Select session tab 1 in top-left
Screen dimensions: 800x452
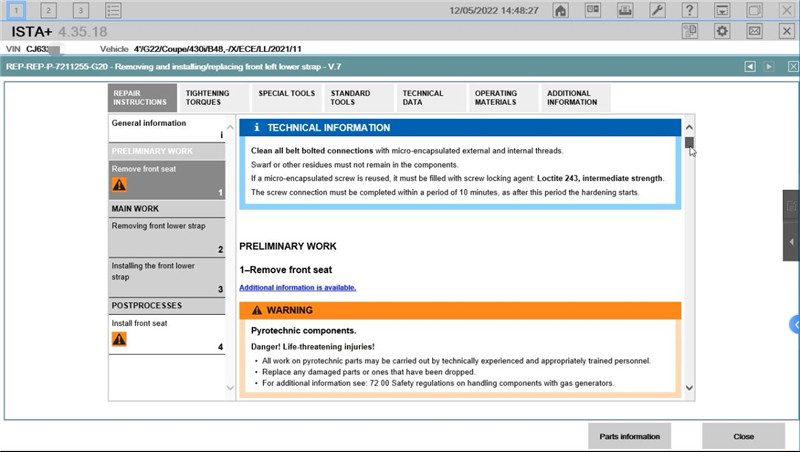pos(16,10)
